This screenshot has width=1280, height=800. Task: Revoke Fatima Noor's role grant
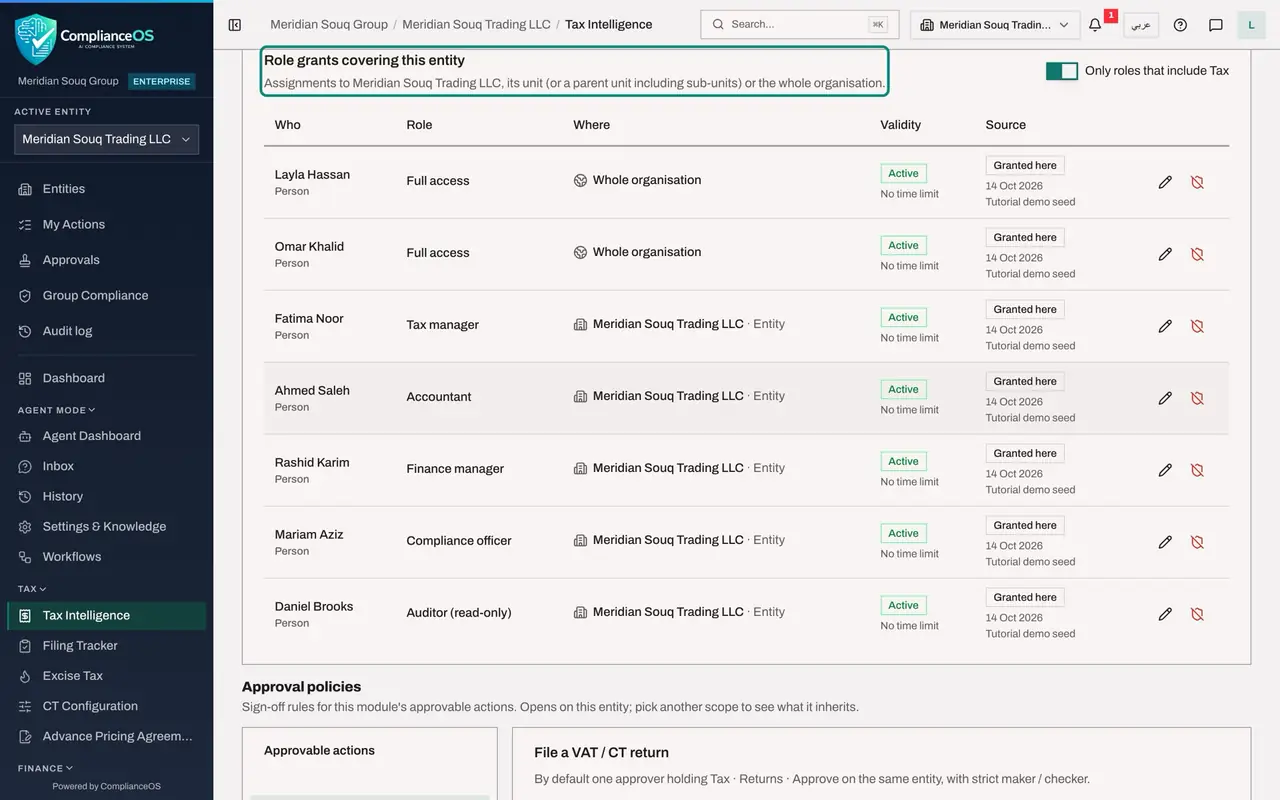(x=1197, y=326)
